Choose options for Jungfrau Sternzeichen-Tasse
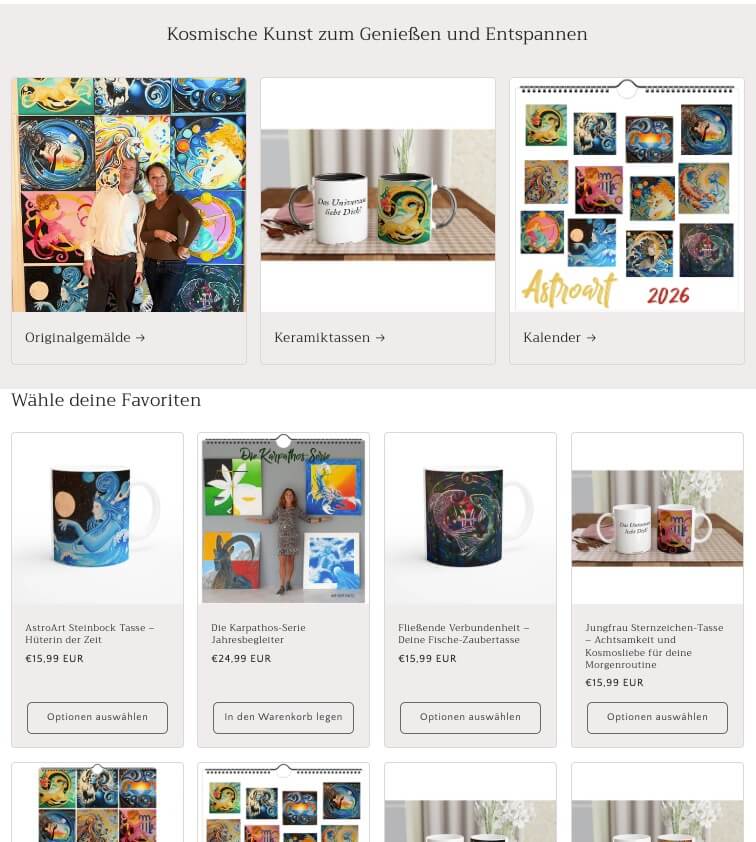Screen dimensions: 756x842 pos(657,717)
